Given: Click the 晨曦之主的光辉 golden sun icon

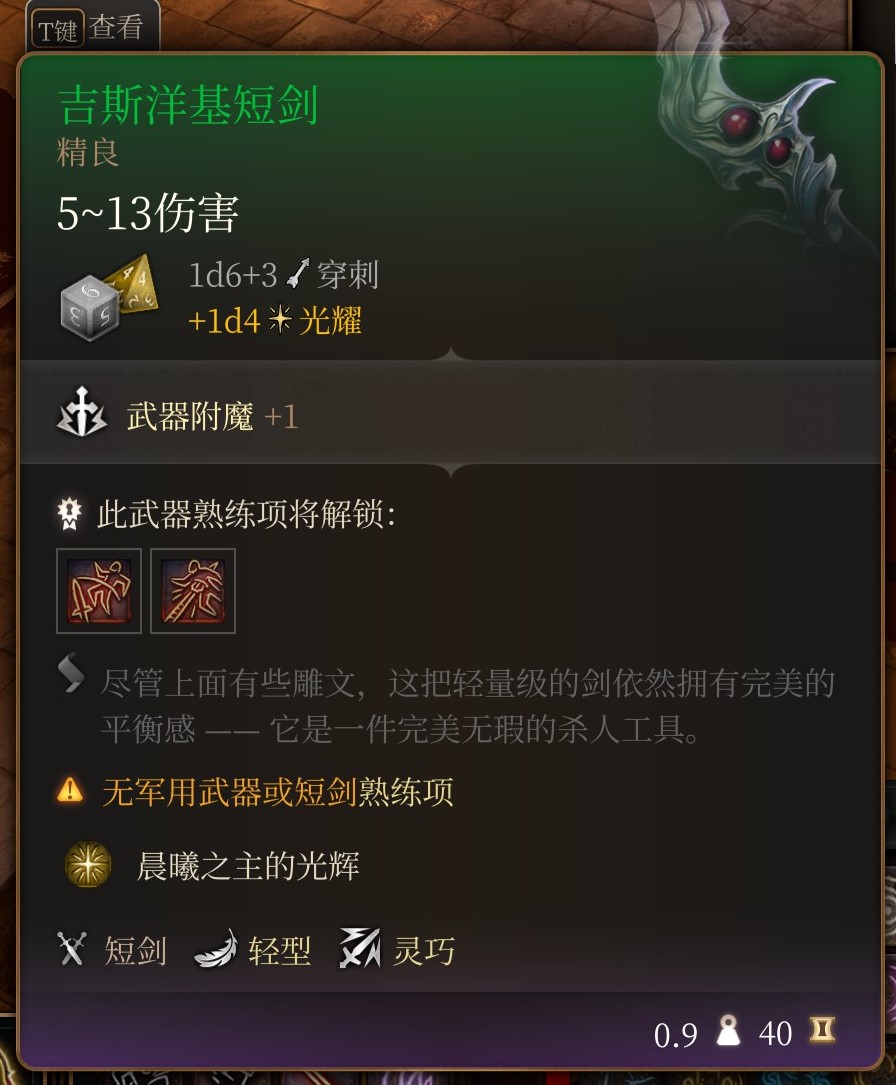Looking at the screenshot, I should 88,864.
